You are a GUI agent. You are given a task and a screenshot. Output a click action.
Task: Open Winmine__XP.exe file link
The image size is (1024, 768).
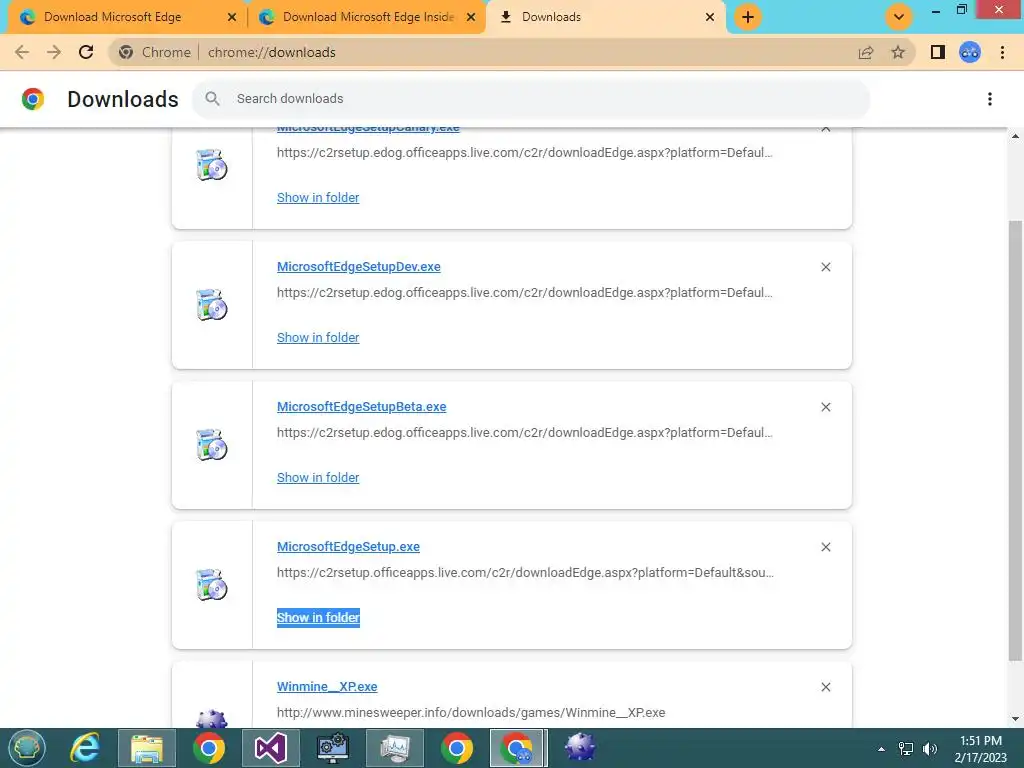pyautogui.click(x=327, y=686)
